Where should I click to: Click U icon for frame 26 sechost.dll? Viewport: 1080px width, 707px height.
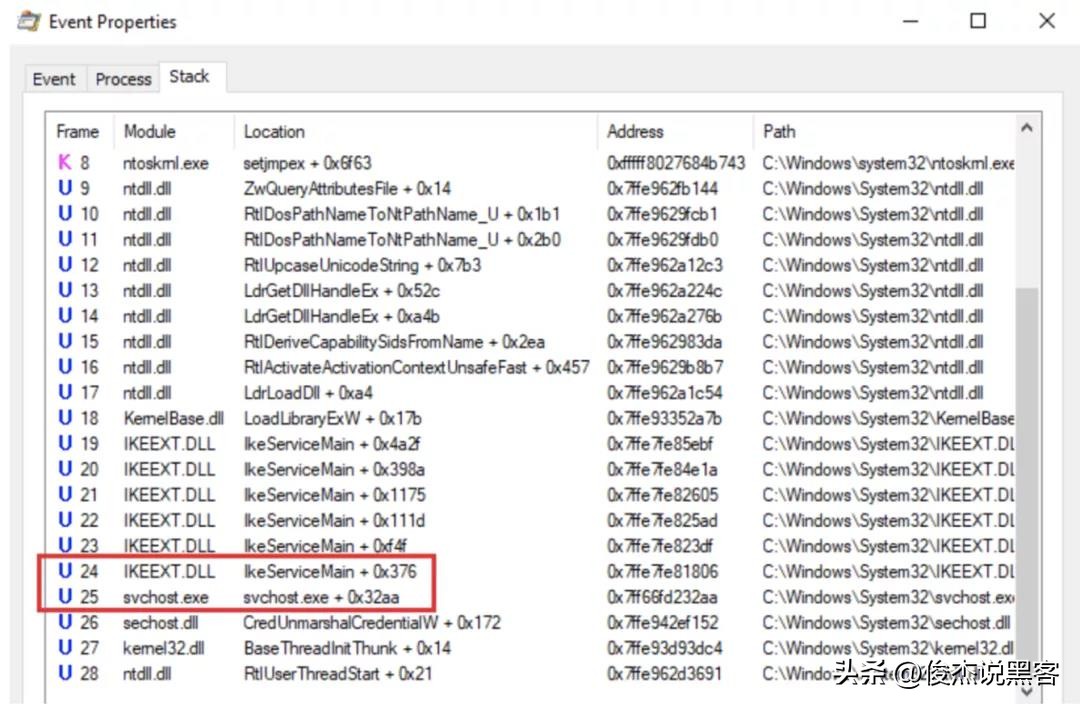coord(65,622)
